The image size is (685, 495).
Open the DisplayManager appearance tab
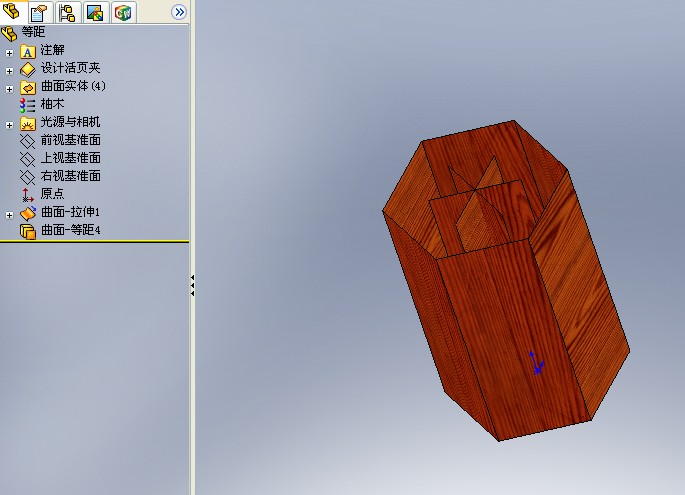(95, 12)
